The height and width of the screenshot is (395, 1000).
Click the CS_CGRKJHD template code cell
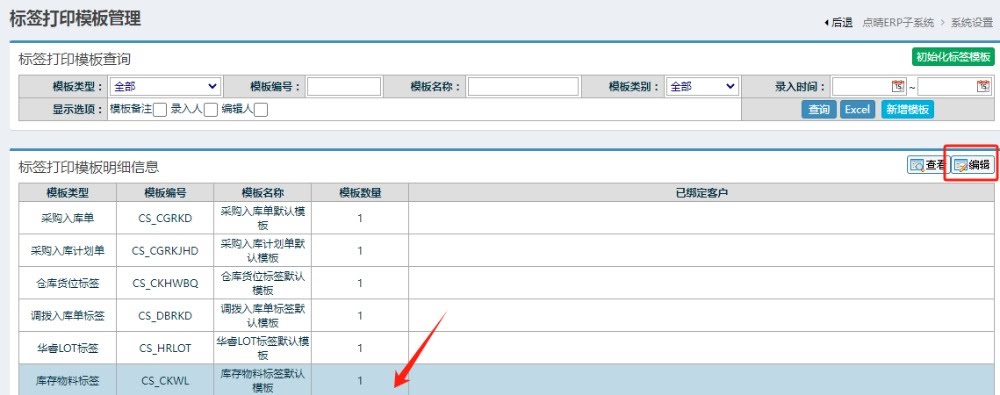[x=165, y=251]
